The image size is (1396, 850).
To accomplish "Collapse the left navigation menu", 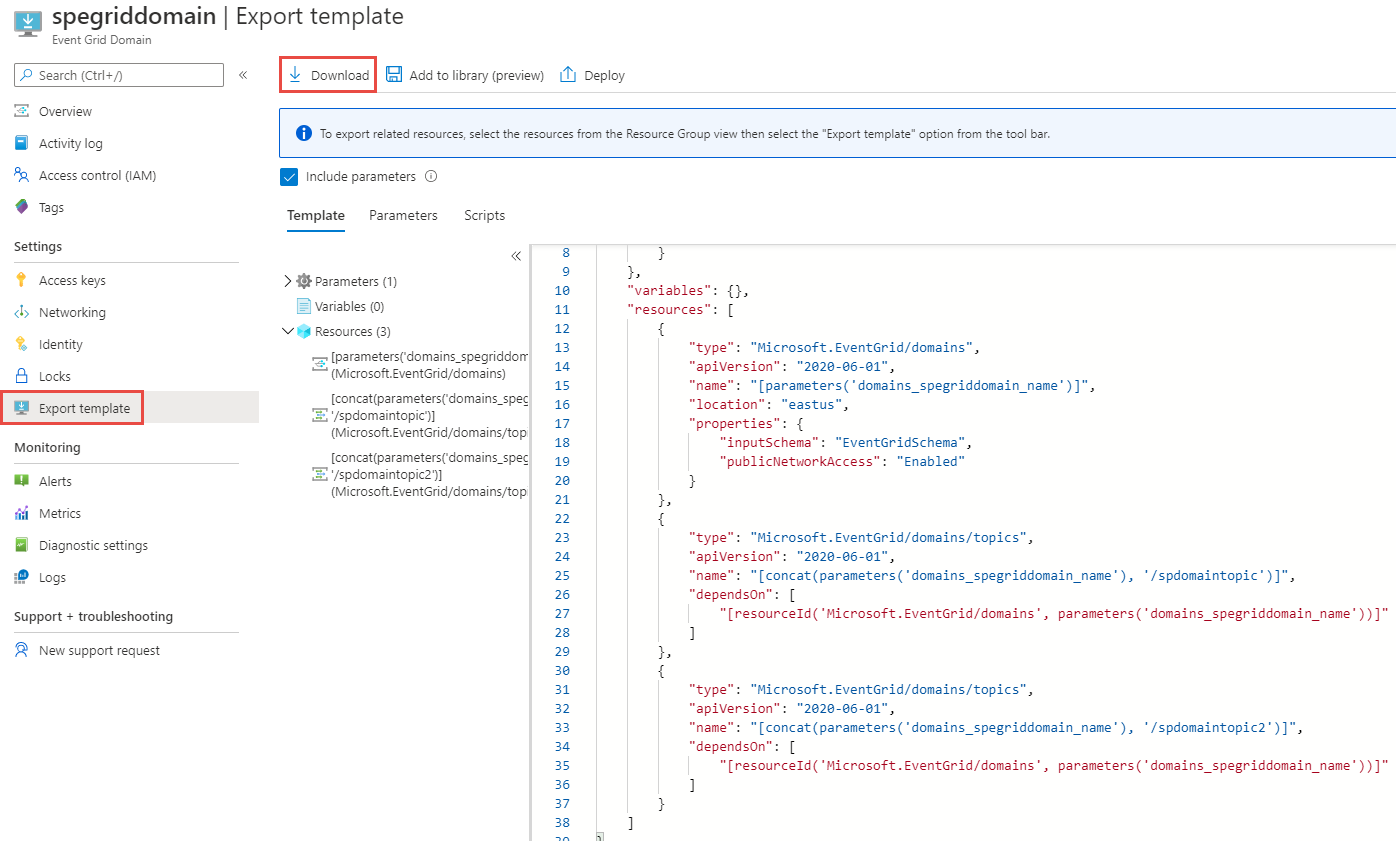I will [x=243, y=75].
